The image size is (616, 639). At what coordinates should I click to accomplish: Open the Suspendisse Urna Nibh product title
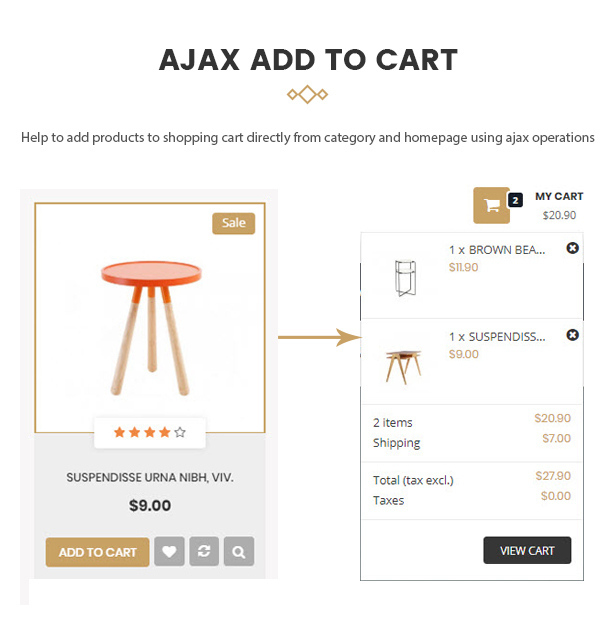coord(150,478)
